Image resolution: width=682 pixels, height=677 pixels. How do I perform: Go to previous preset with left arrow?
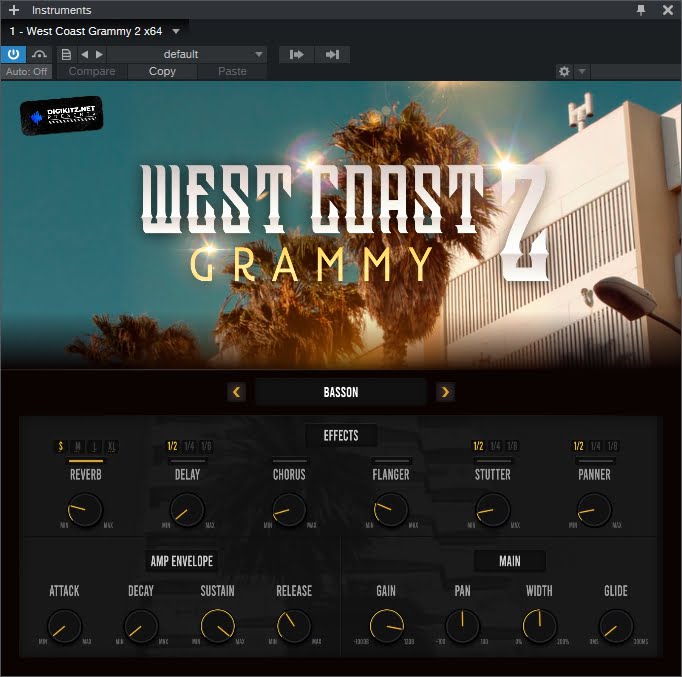pyautogui.click(x=85, y=54)
